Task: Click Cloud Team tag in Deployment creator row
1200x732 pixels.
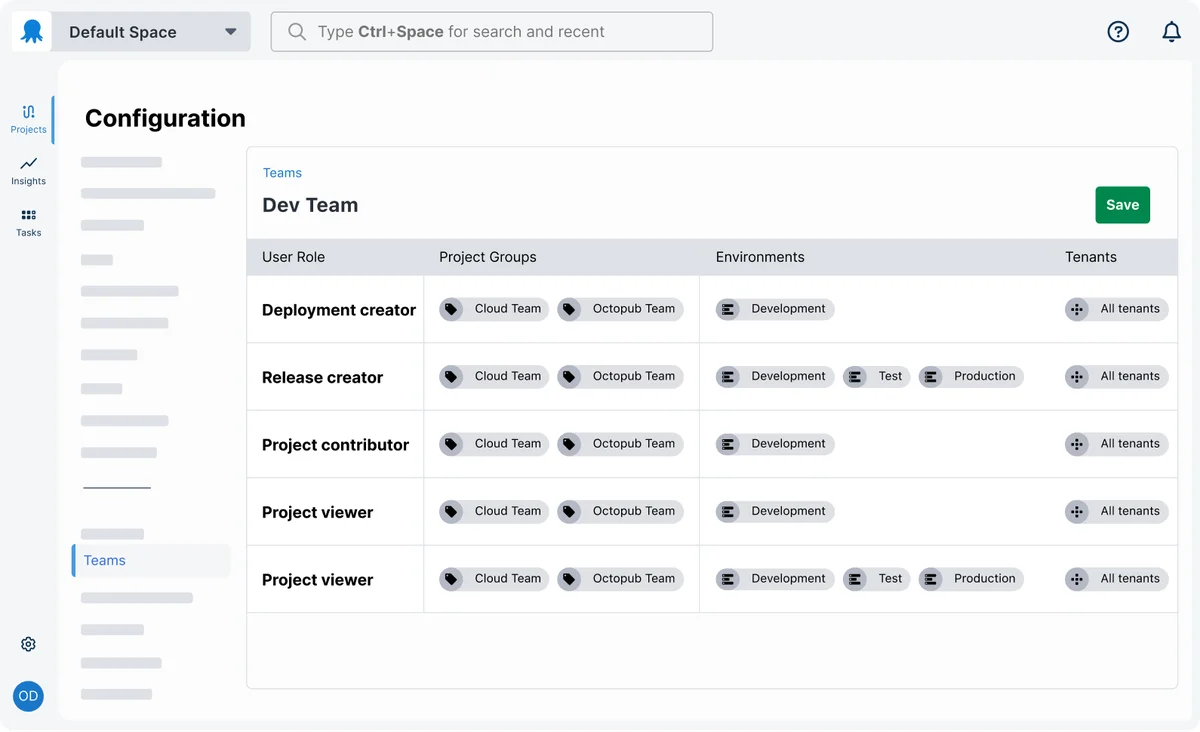Action: (494, 309)
